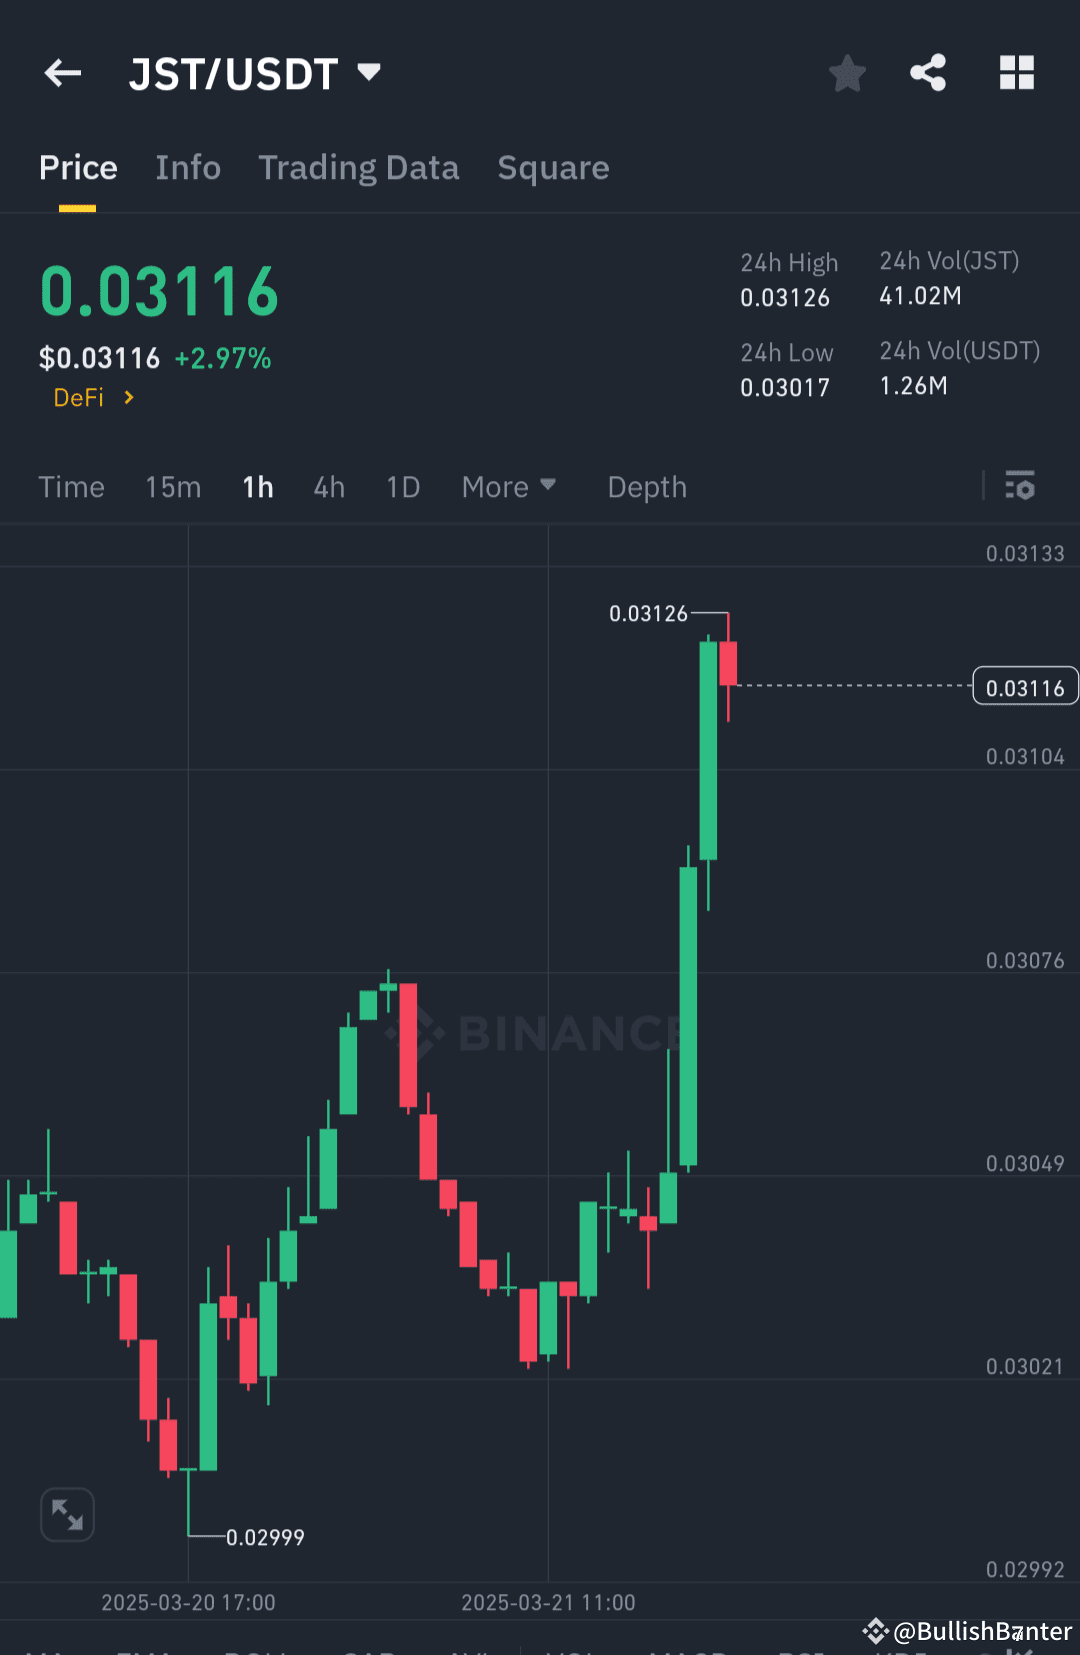Expand the More timeframe dropdown
The width and height of the screenshot is (1080, 1655).
point(508,487)
